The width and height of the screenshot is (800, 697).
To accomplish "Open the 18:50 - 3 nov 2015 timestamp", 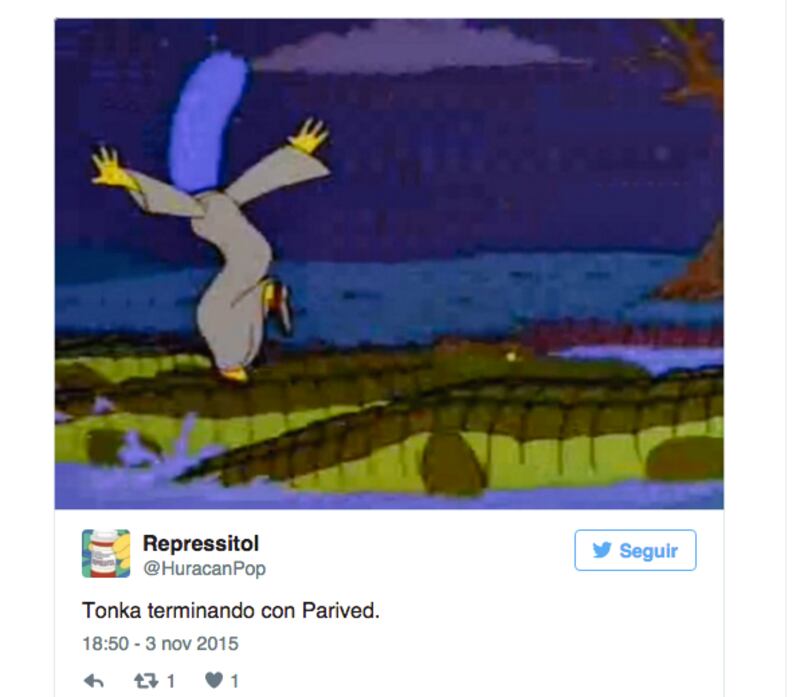I will click(x=160, y=643).
